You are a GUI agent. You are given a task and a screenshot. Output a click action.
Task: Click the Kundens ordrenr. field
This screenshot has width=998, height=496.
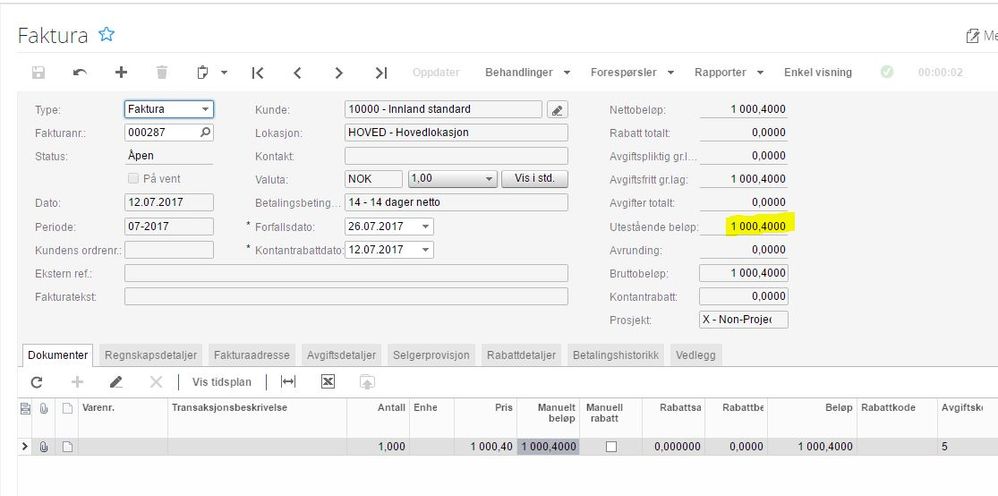click(169, 250)
